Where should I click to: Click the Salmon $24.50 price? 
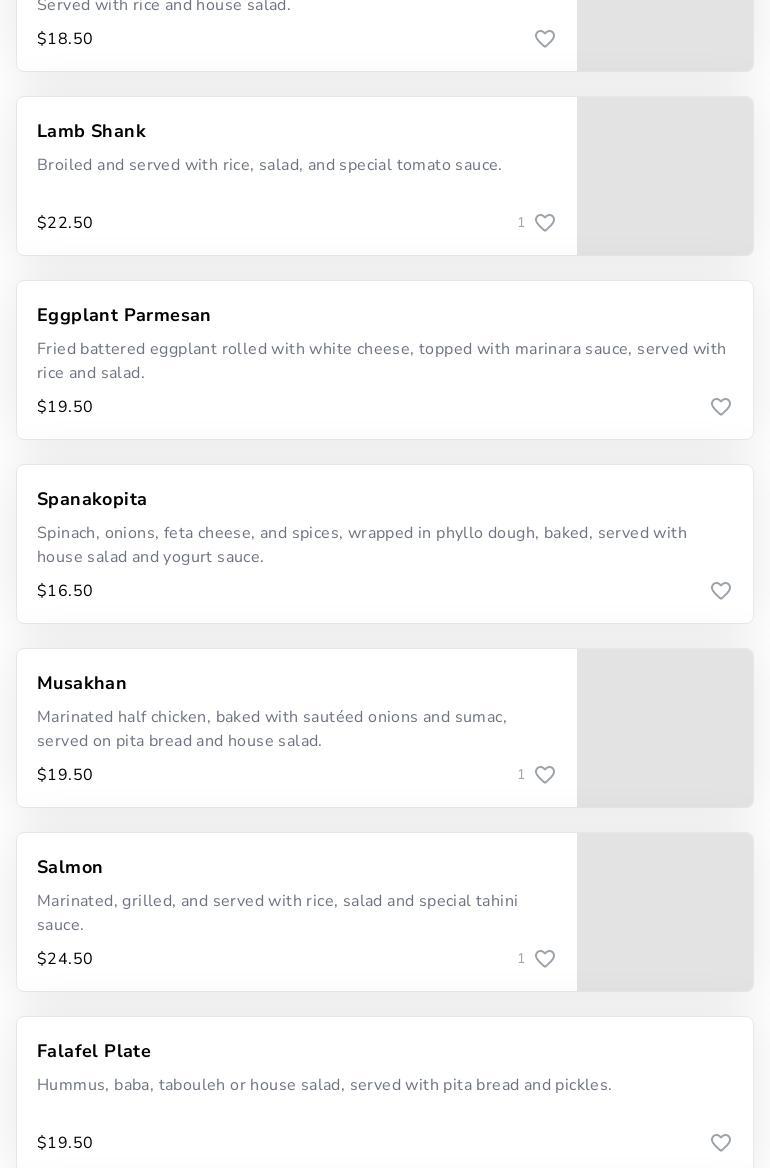tap(65, 959)
